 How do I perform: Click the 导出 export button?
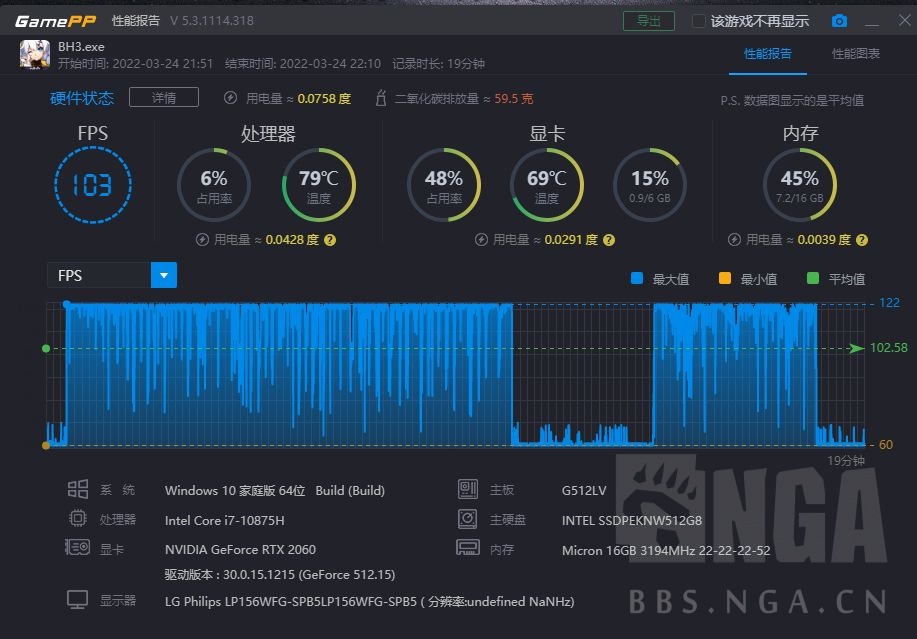click(648, 19)
